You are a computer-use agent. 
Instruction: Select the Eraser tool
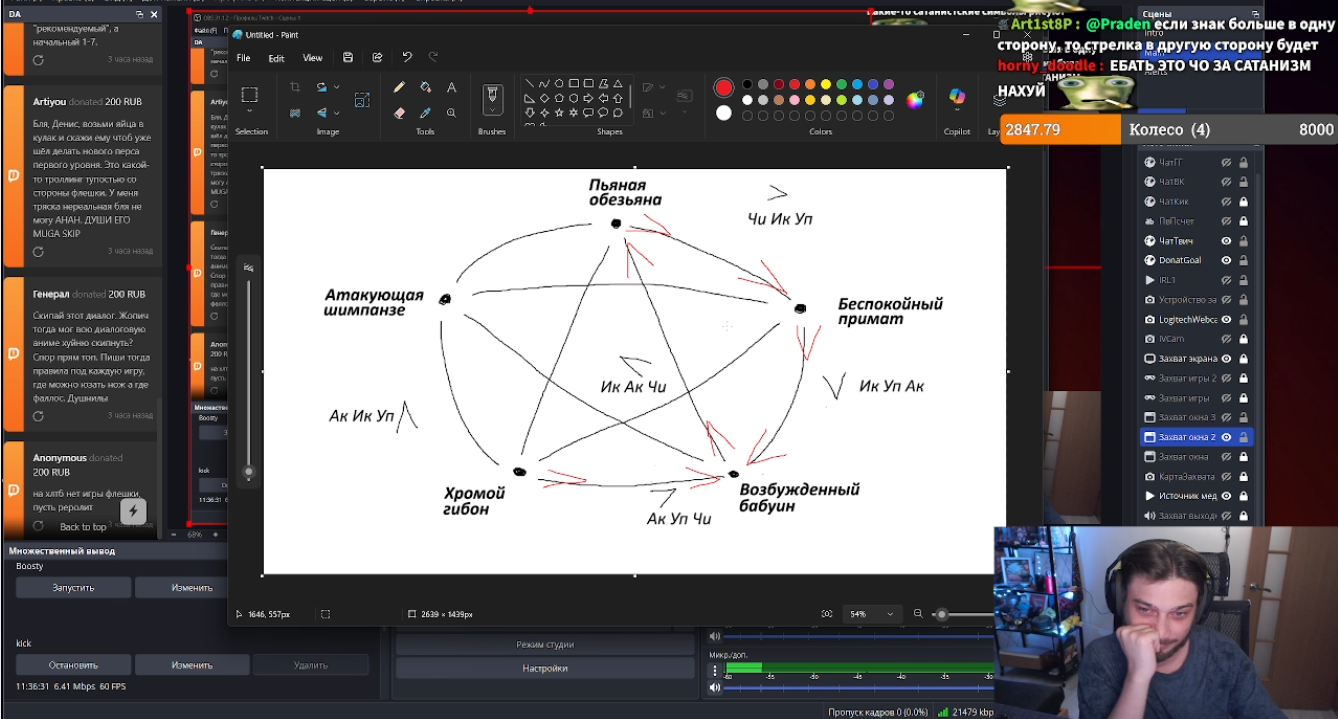pyautogui.click(x=399, y=113)
